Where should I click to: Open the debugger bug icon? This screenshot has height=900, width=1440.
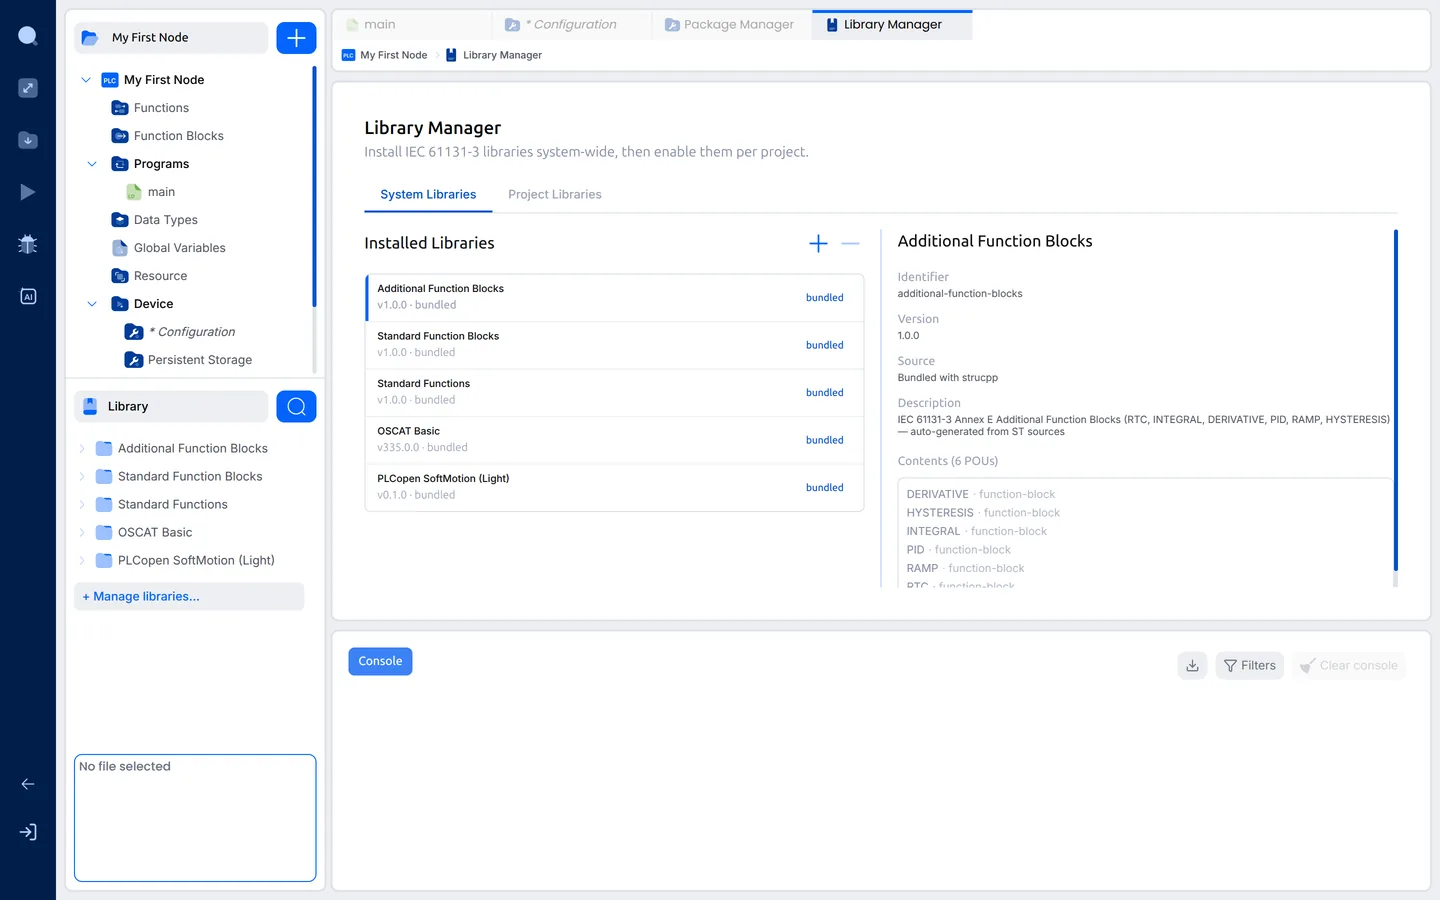(28, 244)
